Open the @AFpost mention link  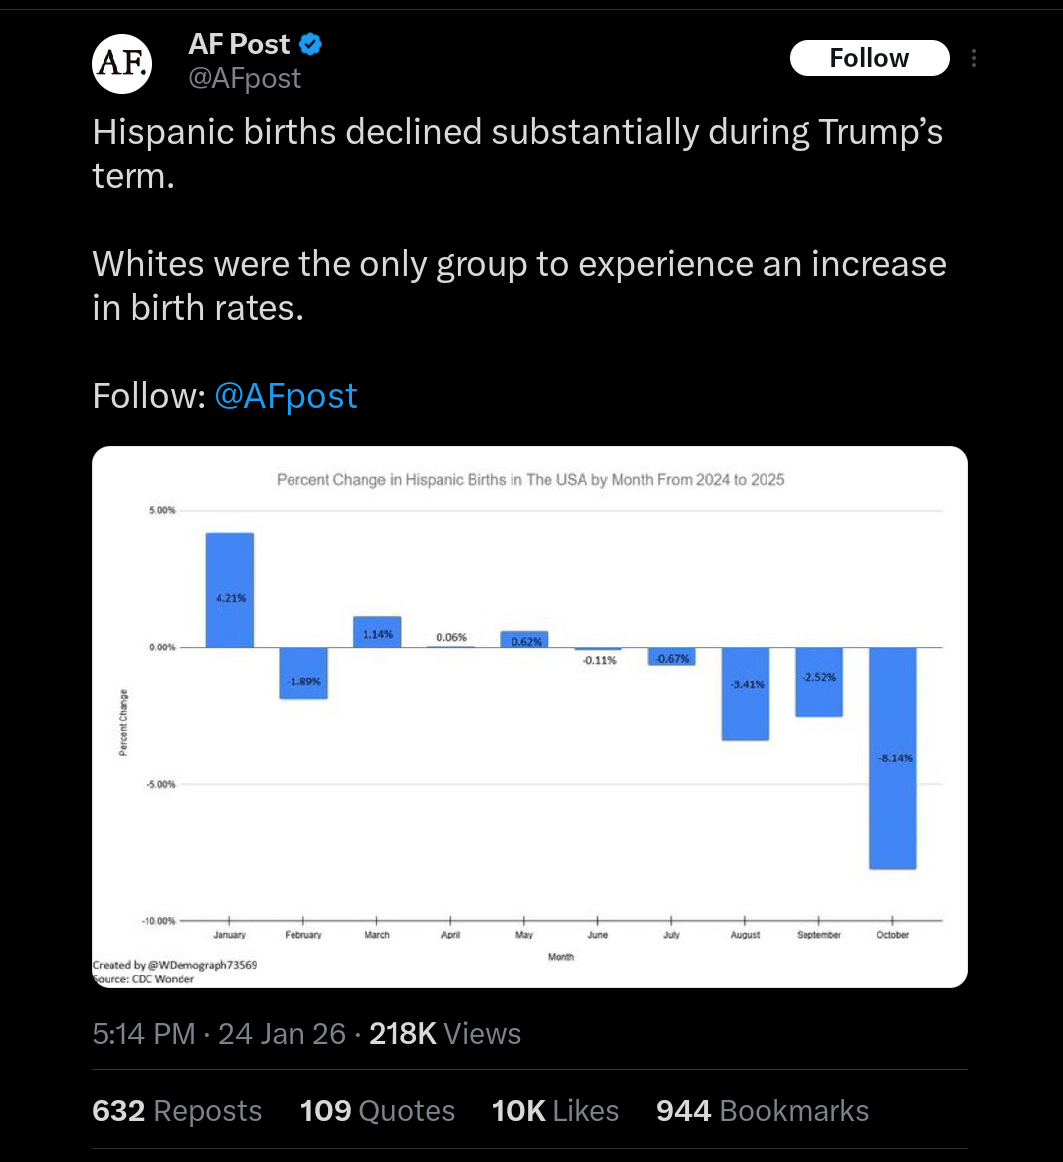point(285,395)
